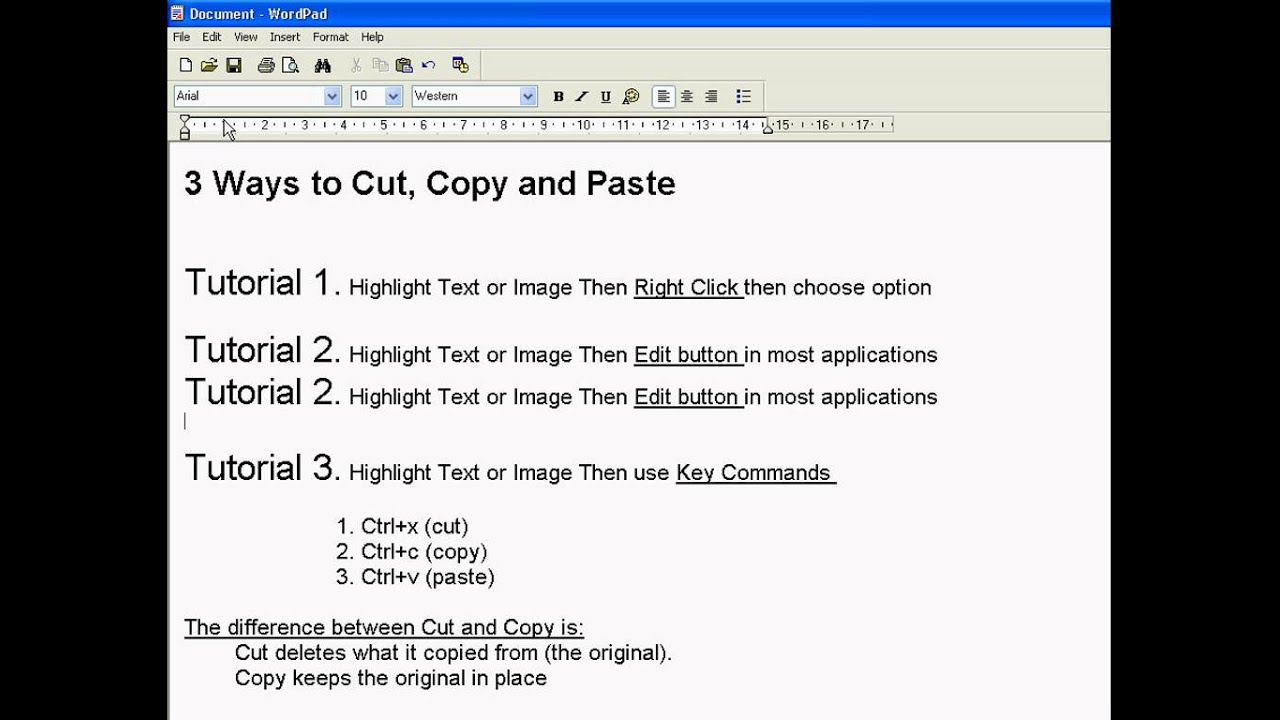Click the Open folder toolbar icon
The image size is (1280, 720).
(209, 65)
